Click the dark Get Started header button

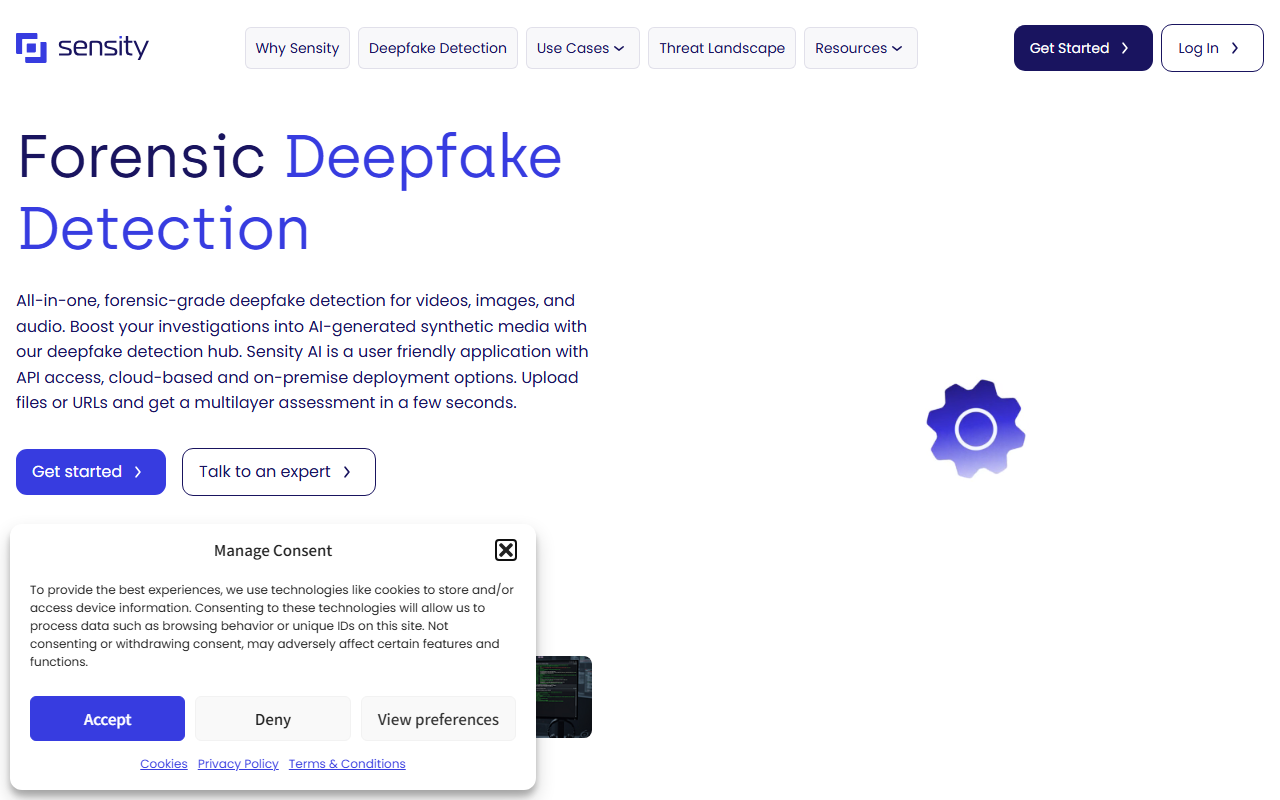click(x=1083, y=48)
